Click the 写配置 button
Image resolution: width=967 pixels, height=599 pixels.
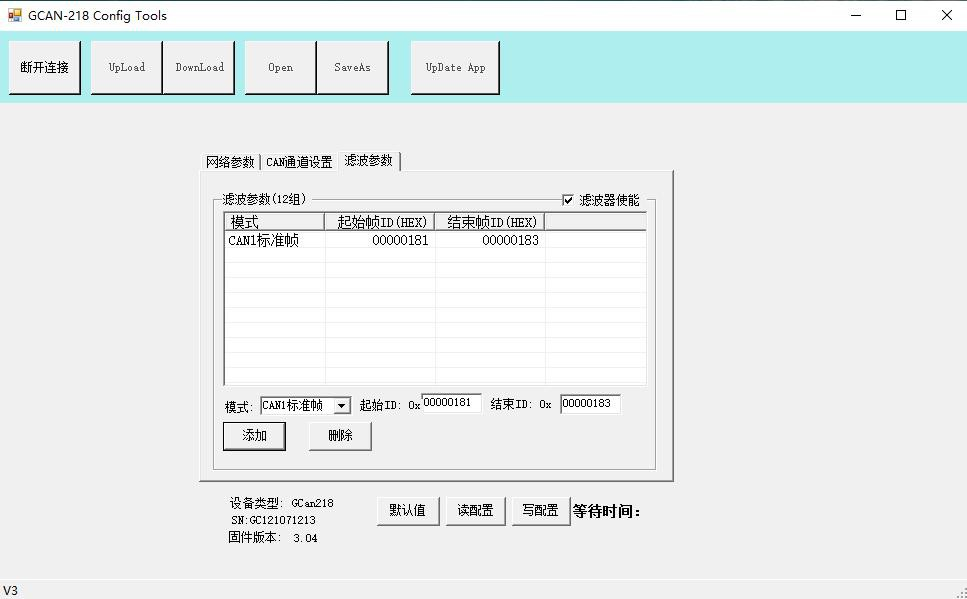[540, 510]
